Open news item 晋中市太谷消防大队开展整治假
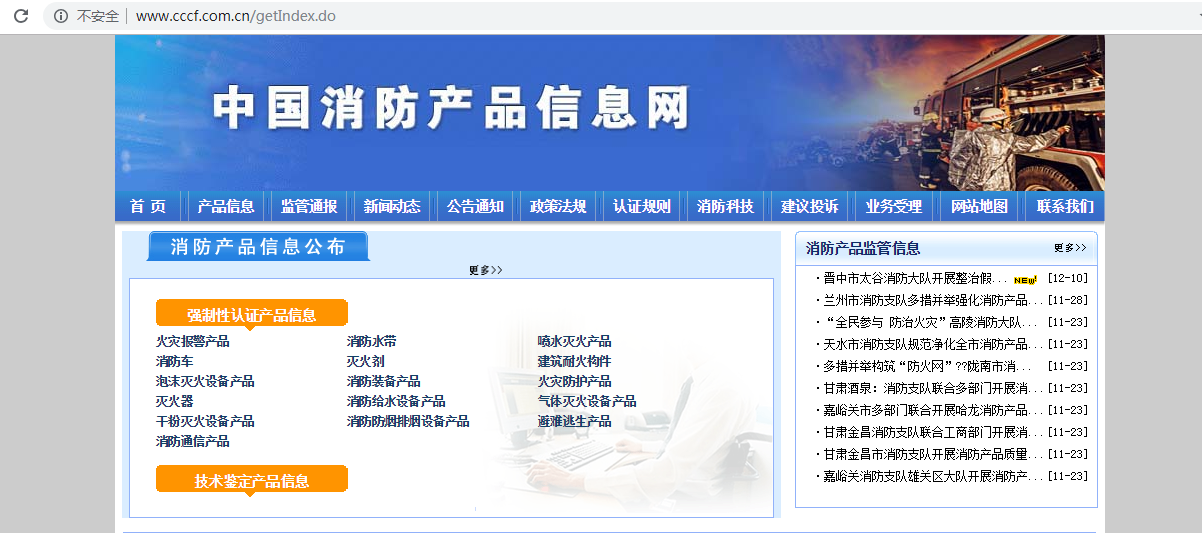 (x=909, y=278)
